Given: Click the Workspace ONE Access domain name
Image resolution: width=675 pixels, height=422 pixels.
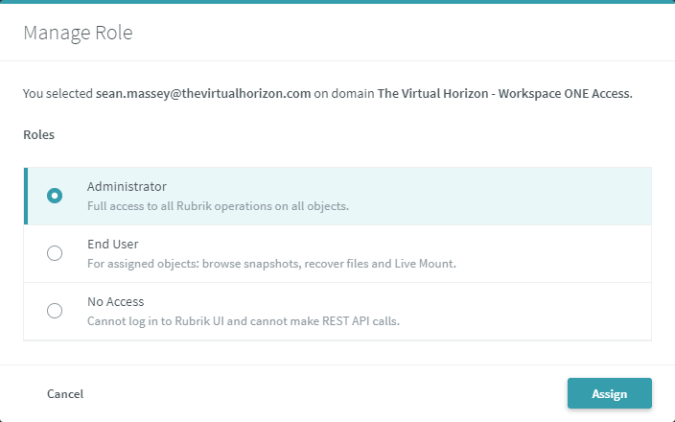Looking at the screenshot, I should pos(505,94).
